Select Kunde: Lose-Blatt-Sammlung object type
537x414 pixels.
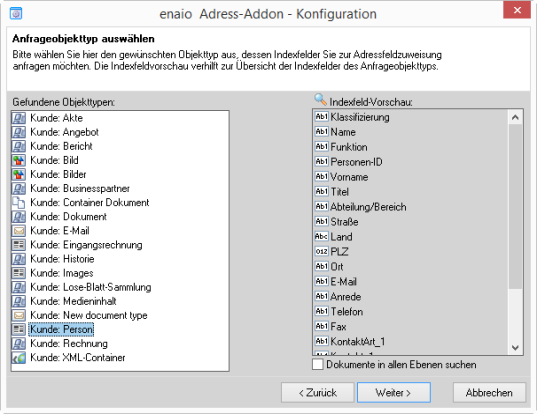pyautogui.click(x=90, y=287)
